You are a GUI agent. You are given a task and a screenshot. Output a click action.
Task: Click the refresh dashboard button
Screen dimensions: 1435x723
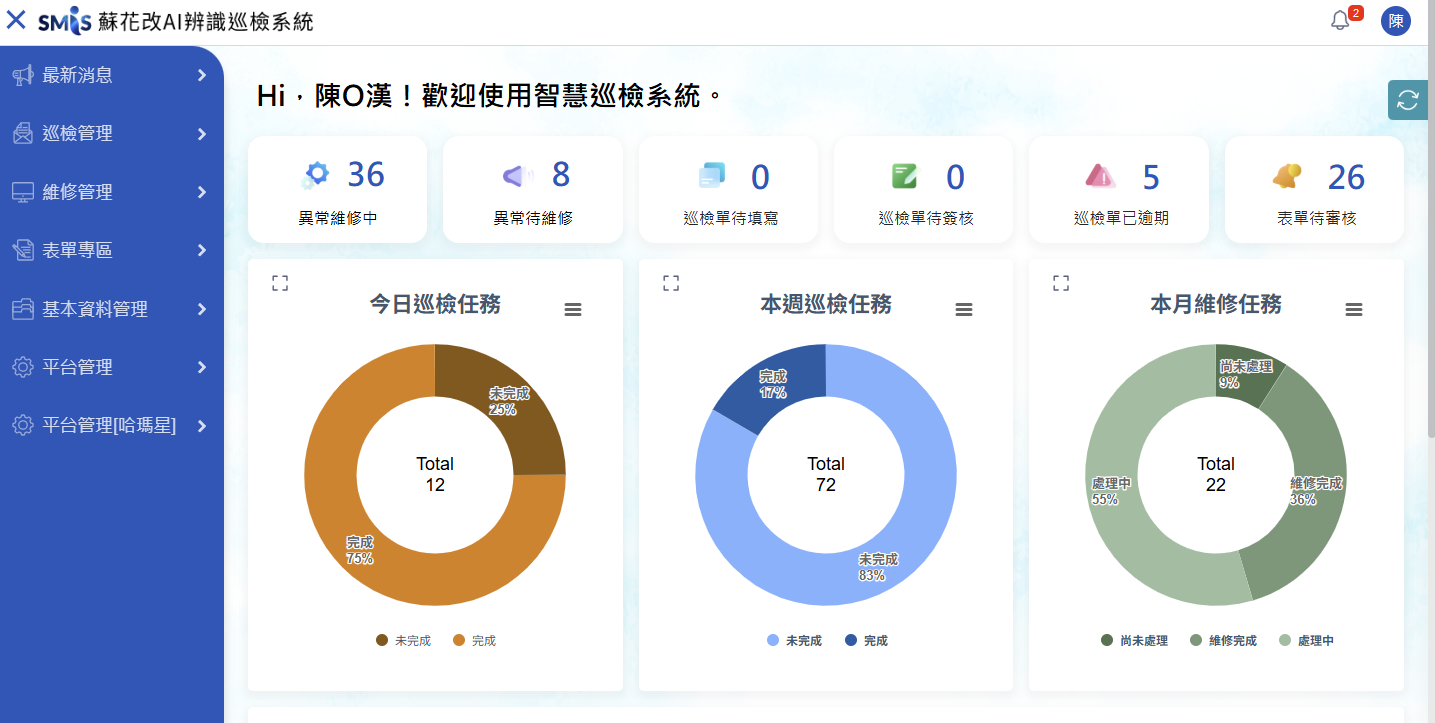[x=1408, y=100]
